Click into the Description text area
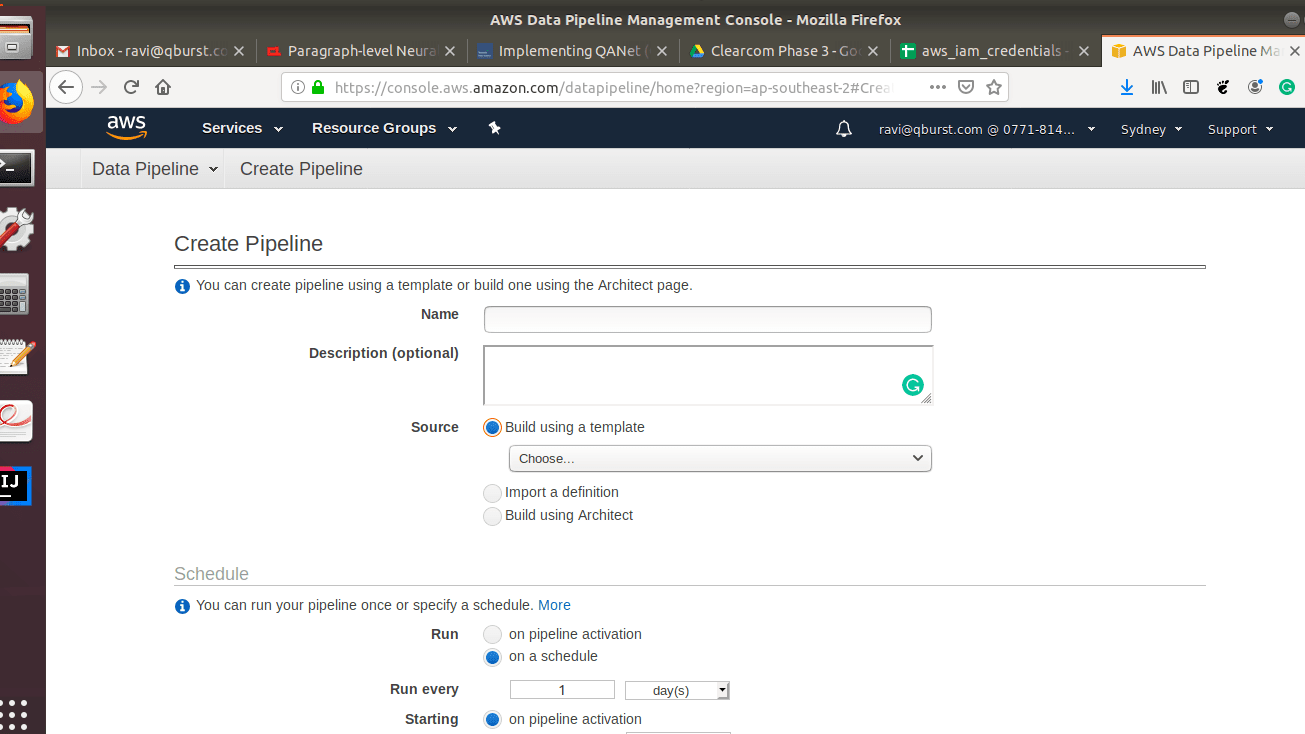Image resolution: width=1305 pixels, height=734 pixels. click(x=708, y=375)
